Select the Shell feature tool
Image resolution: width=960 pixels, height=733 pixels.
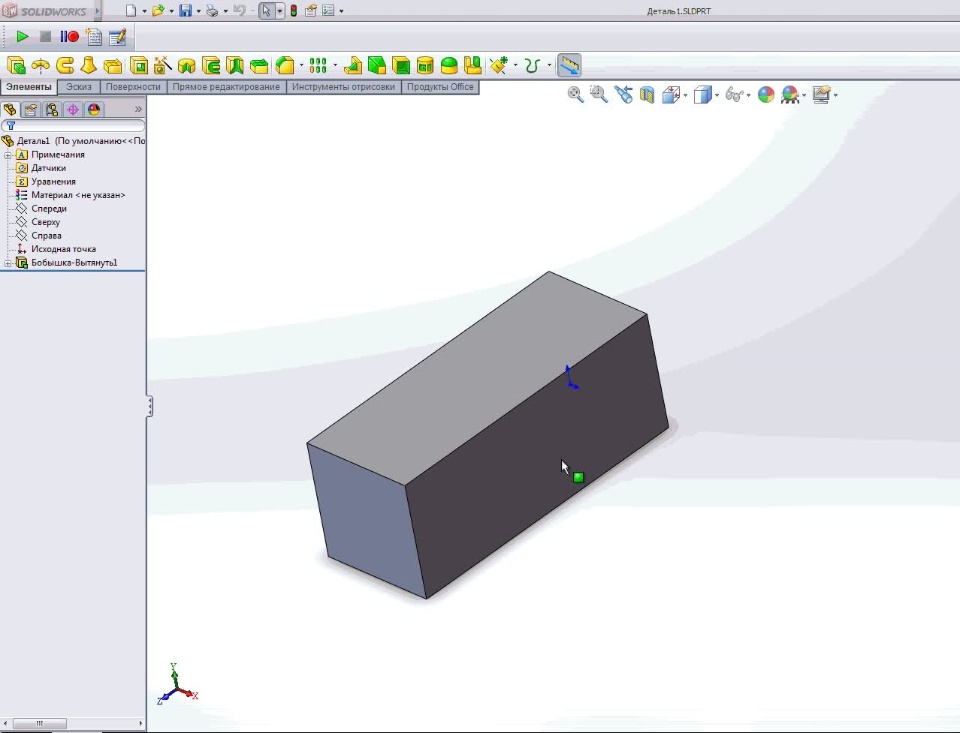(401, 65)
